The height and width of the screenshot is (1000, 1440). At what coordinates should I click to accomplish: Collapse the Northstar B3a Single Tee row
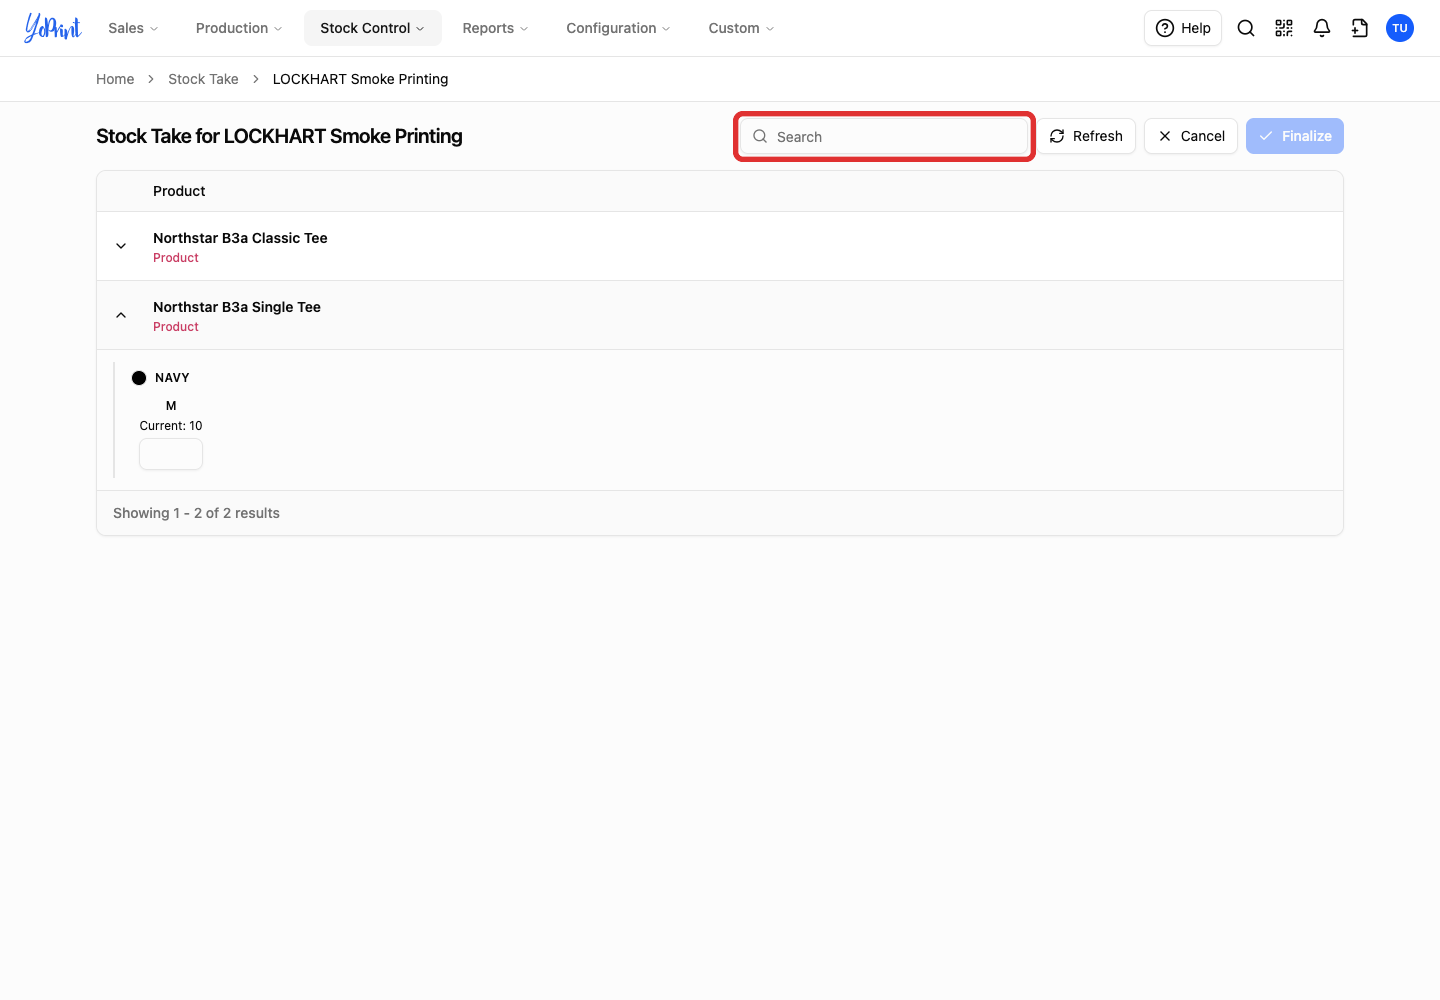click(121, 315)
